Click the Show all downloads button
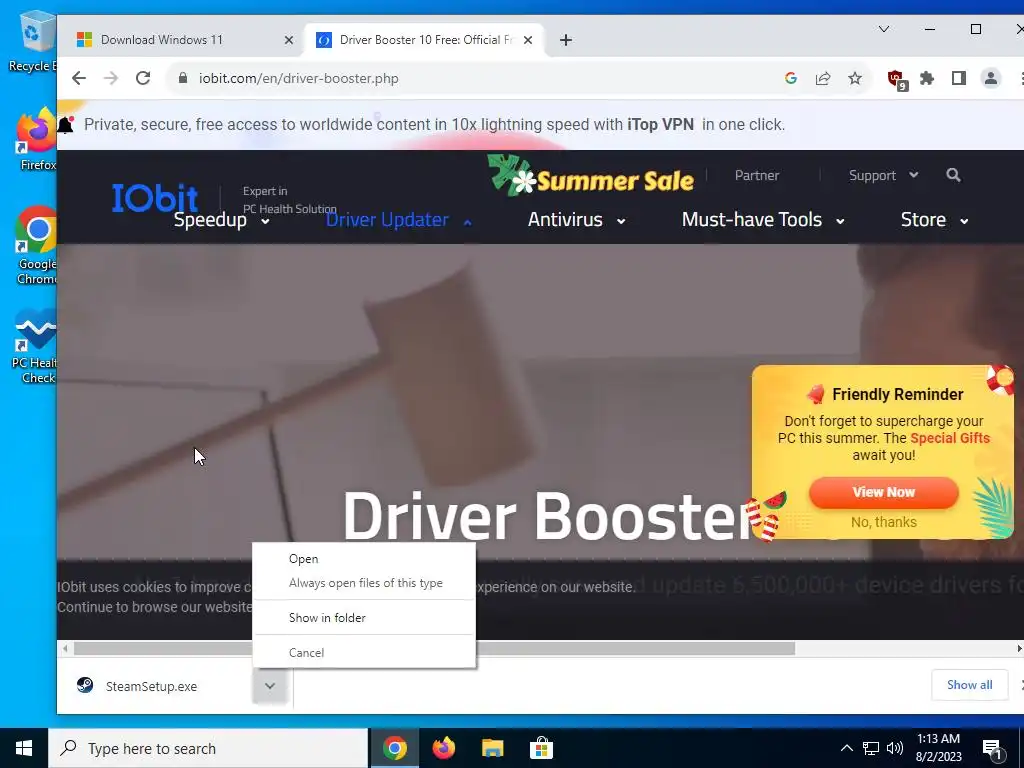The width and height of the screenshot is (1024, 768). coord(969,684)
